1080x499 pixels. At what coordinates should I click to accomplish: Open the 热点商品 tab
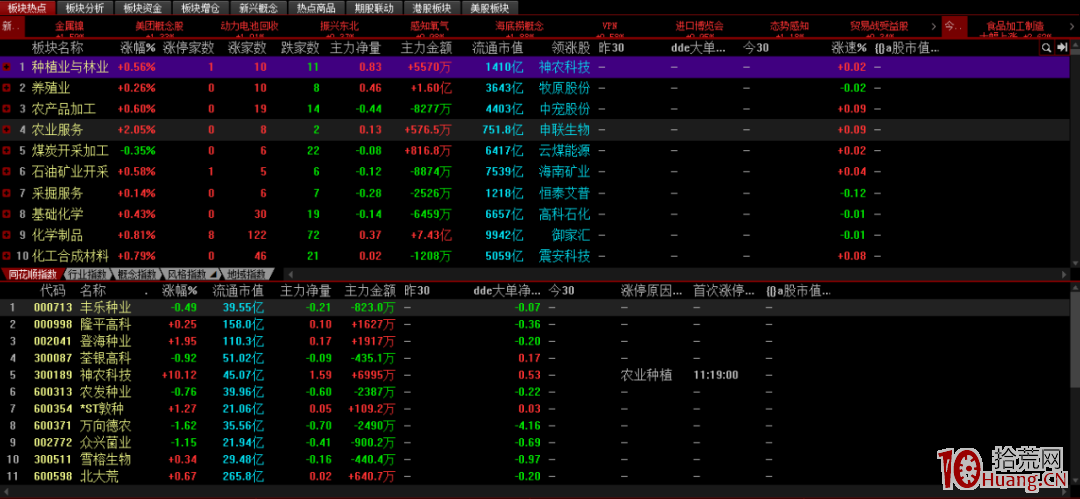pos(316,8)
